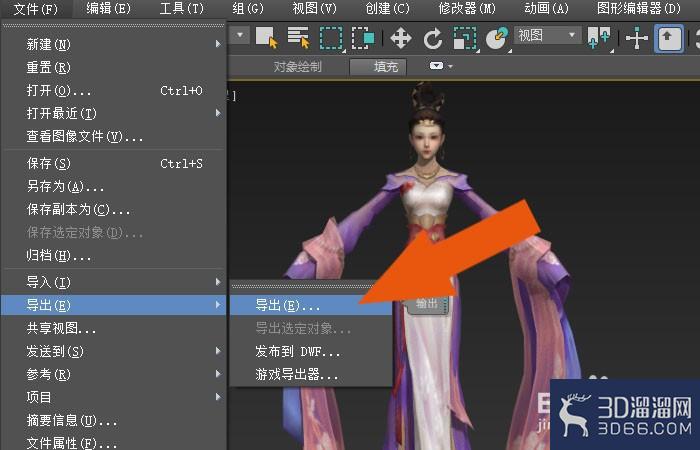Open the 创建(C) menu
The height and width of the screenshot is (450, 700).
point(387,8)
